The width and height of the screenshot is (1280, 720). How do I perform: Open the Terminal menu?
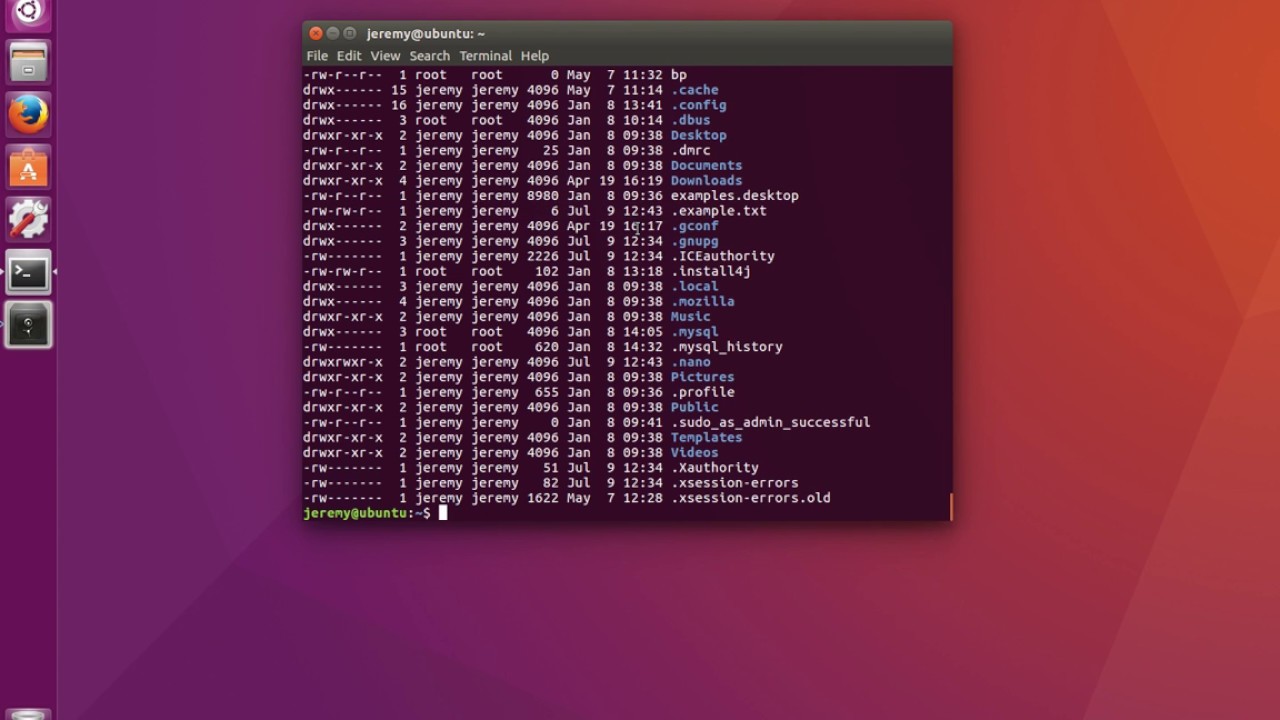[485, 56]
